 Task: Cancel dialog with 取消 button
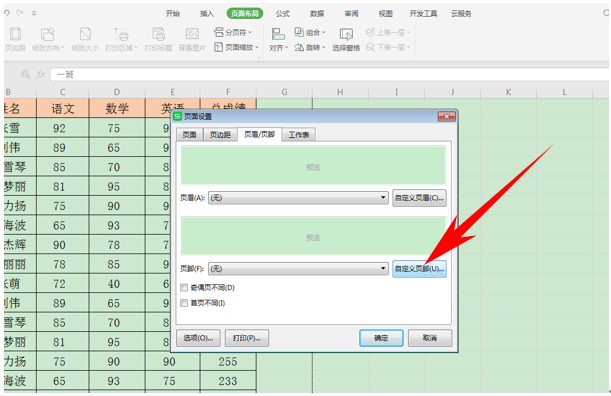430,338
